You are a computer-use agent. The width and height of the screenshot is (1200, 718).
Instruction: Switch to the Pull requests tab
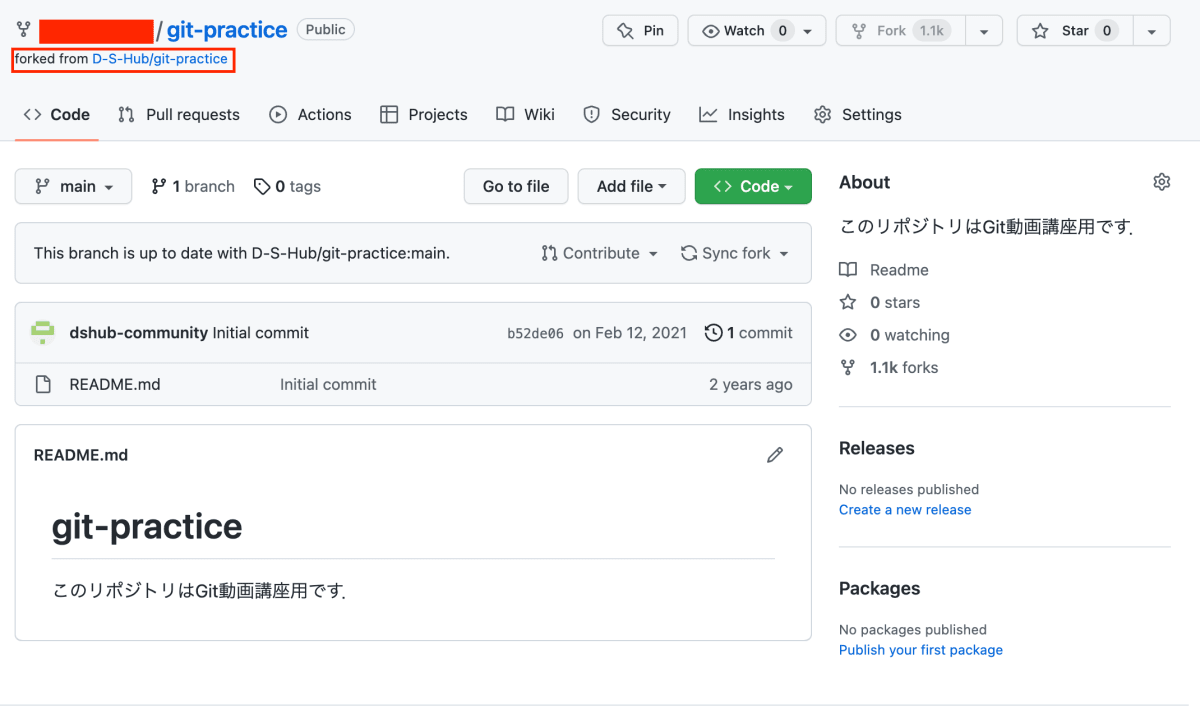point(179,115)
